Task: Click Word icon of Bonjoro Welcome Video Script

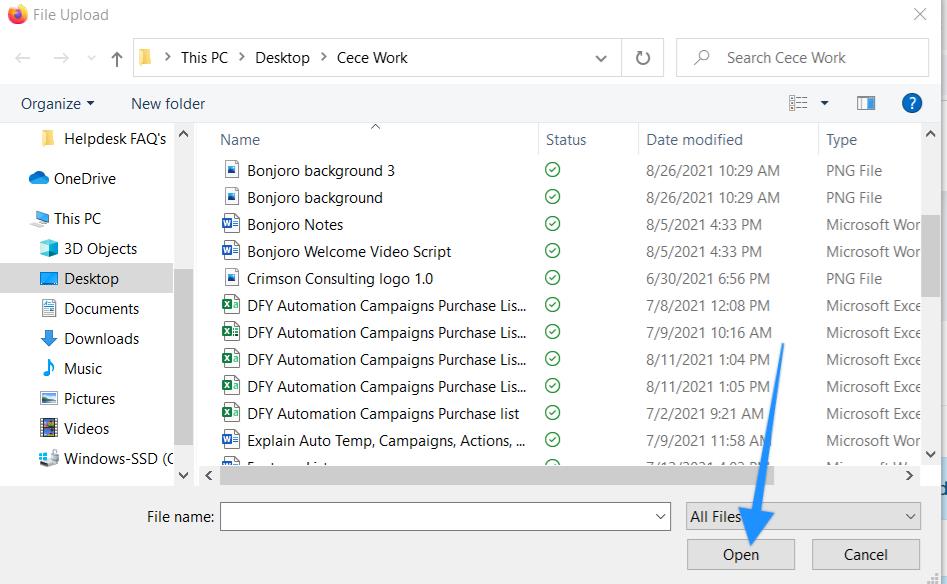Action: click(x=231, y=250)
